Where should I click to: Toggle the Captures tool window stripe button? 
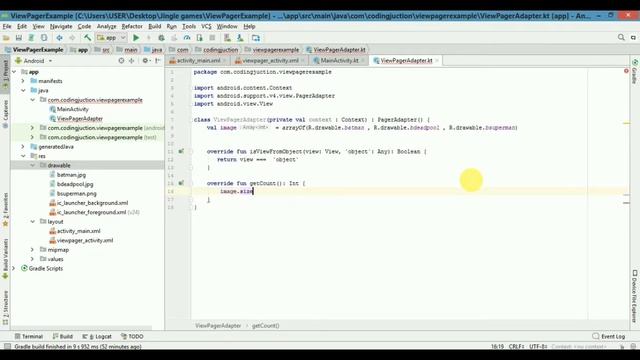pos(5,114)
